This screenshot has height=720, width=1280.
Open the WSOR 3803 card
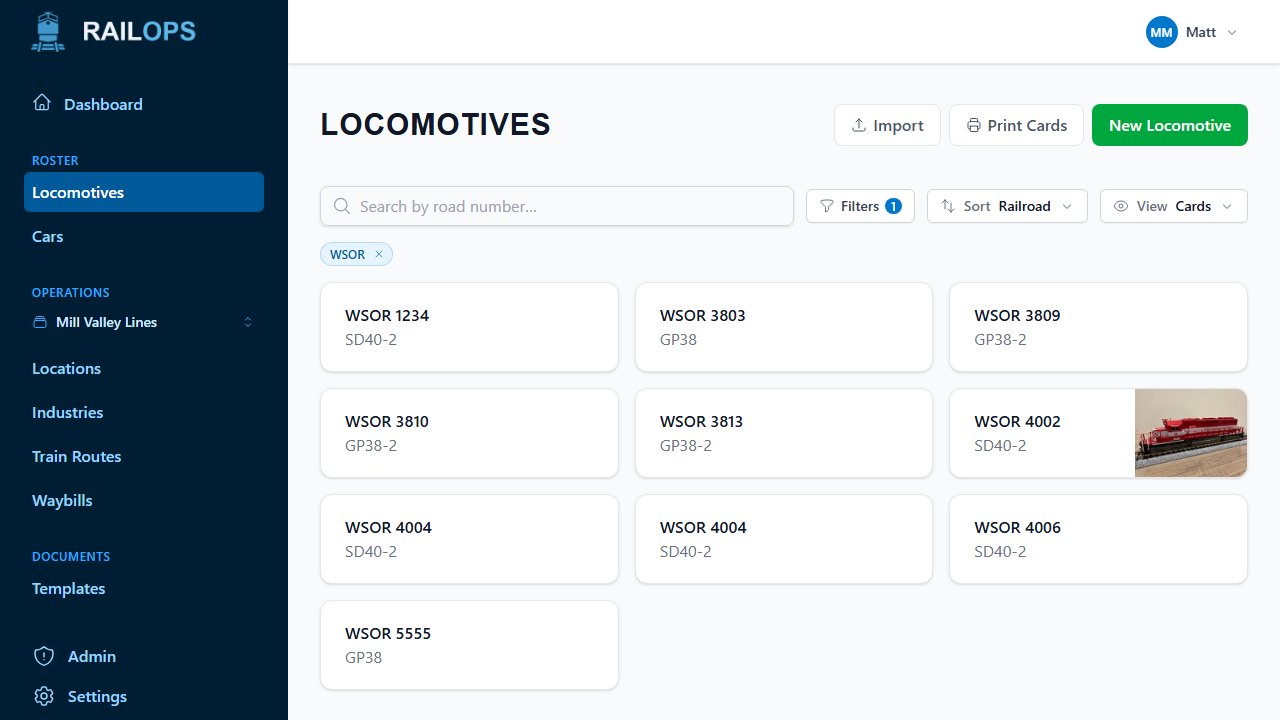pos(784,327)
